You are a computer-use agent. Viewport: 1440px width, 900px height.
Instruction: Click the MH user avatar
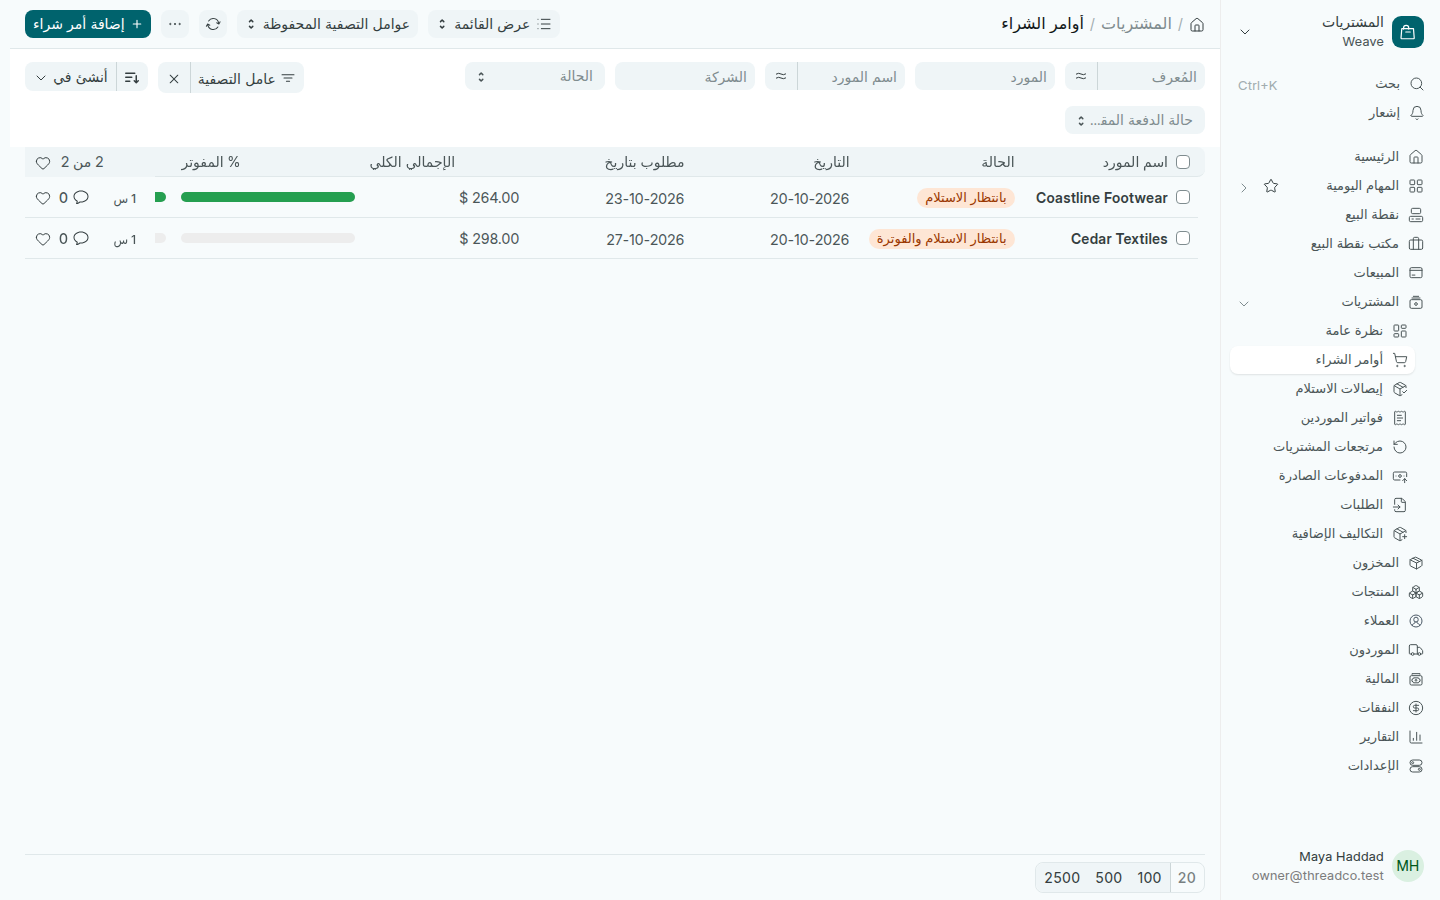1408,866
